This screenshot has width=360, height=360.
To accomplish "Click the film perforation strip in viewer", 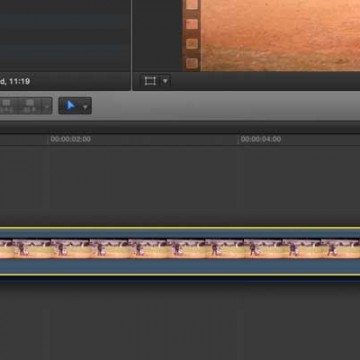I will tap(192, 35).
